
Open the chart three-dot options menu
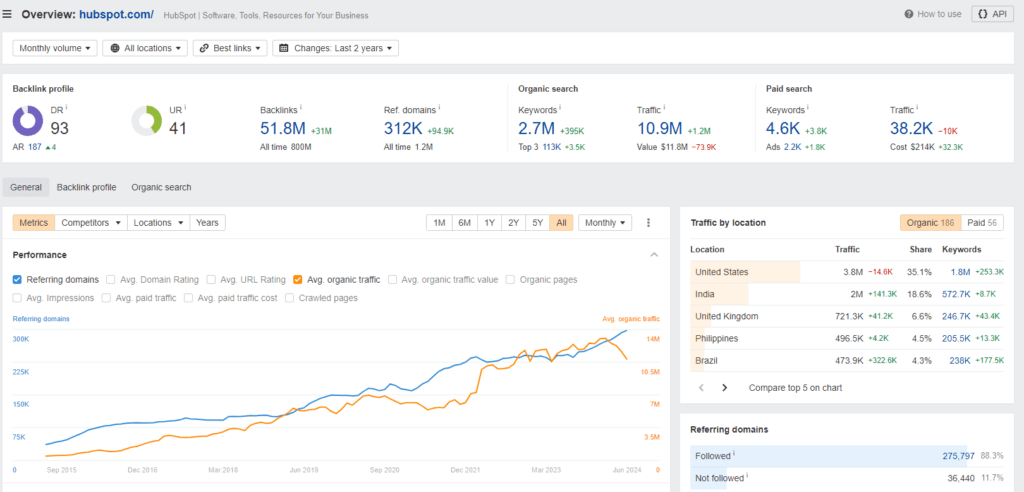[x=648, y=223]
